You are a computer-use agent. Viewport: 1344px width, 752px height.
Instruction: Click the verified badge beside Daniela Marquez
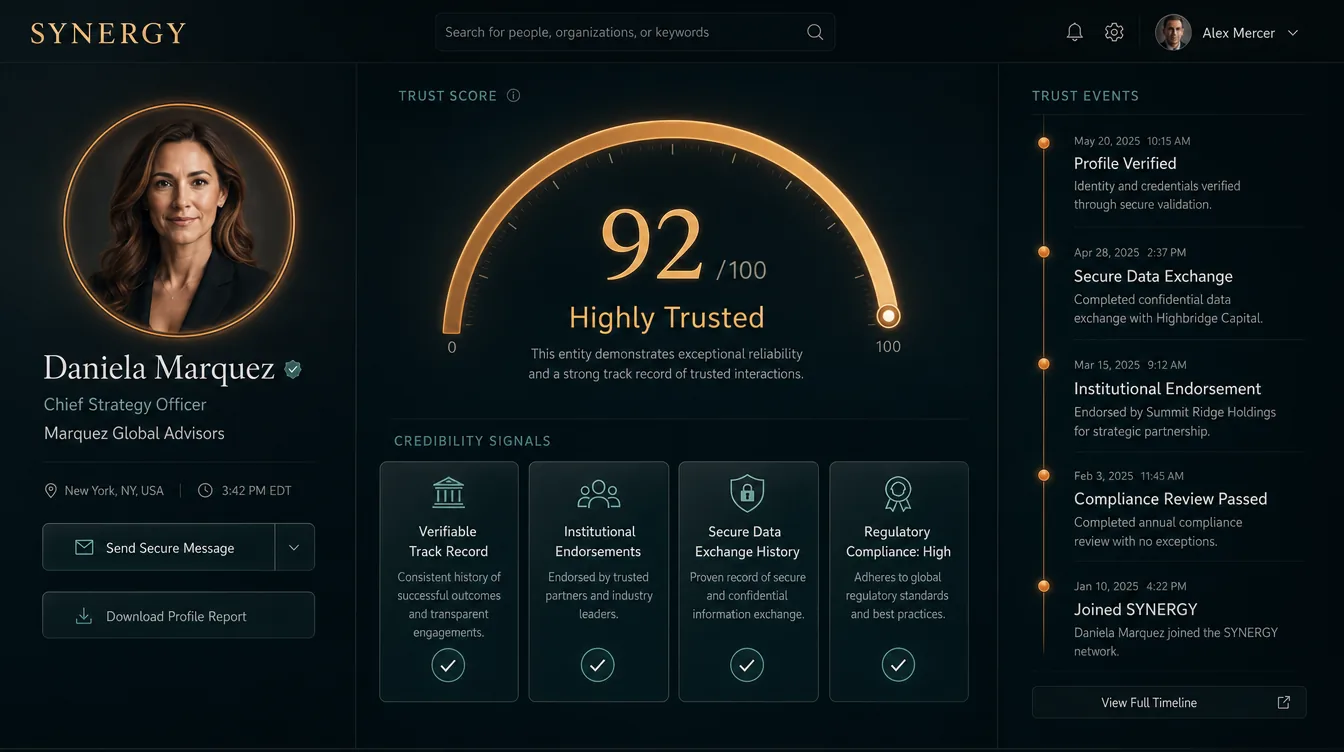pos(293,369)
